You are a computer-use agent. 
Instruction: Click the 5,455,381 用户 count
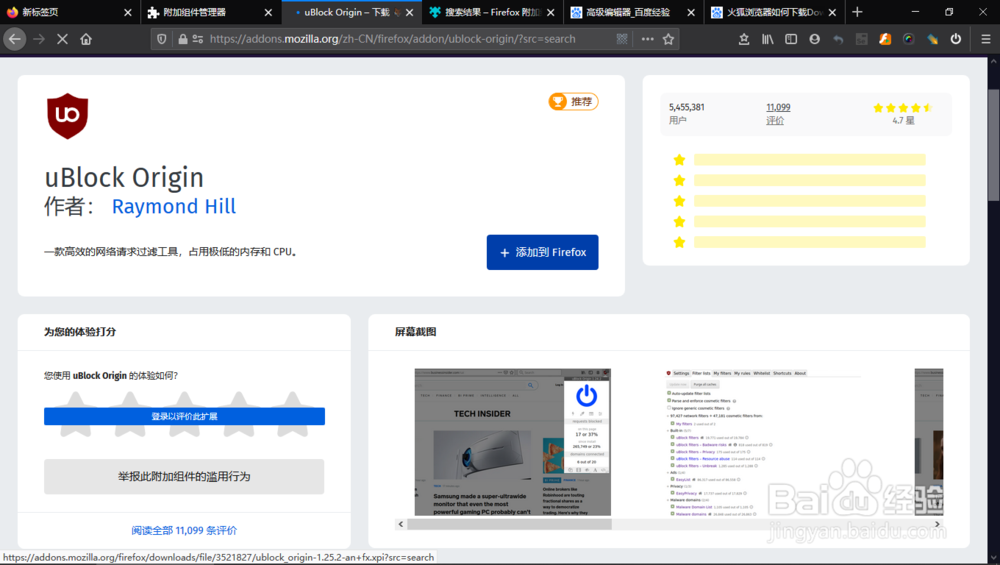point(686,114)
